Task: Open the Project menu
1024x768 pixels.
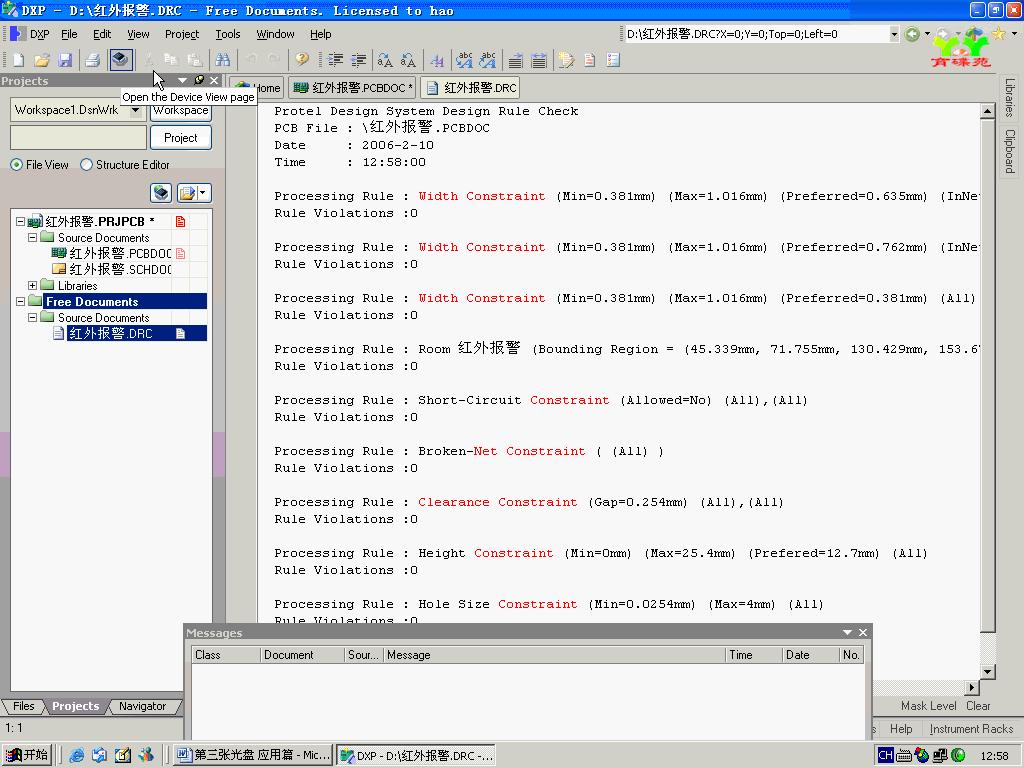Action: [182, 34]
